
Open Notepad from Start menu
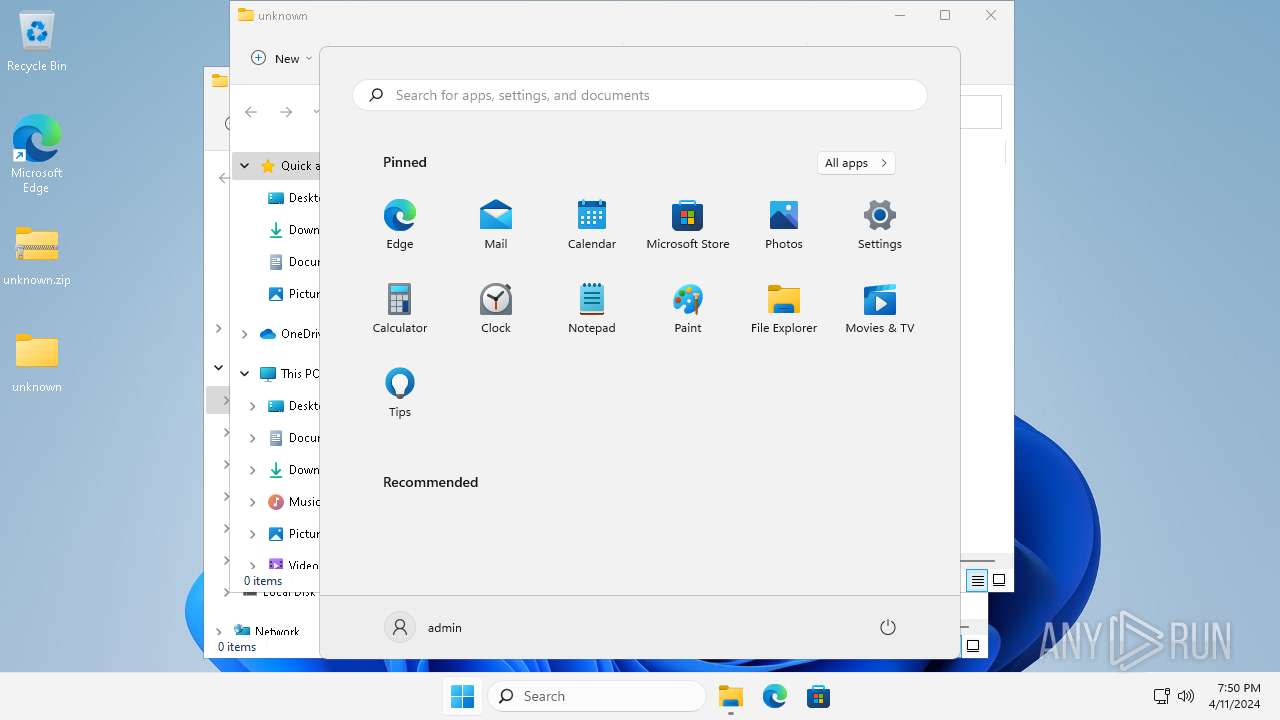click(591, 308)
